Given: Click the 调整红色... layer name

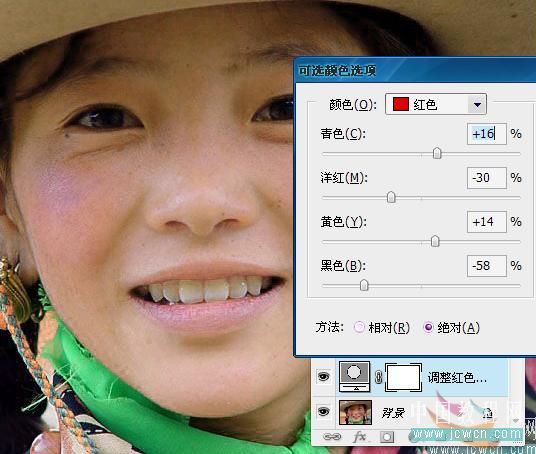Looking at the screenshot, I should pyautogui.click(x=457, y=378).
